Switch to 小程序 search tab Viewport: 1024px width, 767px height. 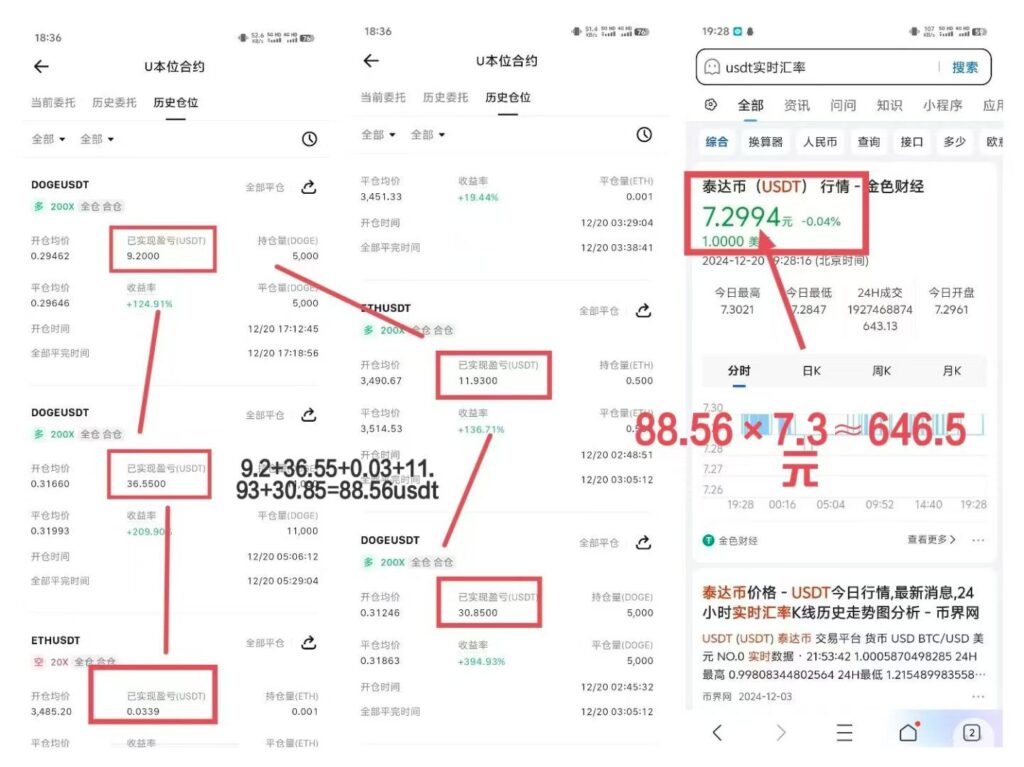click(x=942, y=105)
